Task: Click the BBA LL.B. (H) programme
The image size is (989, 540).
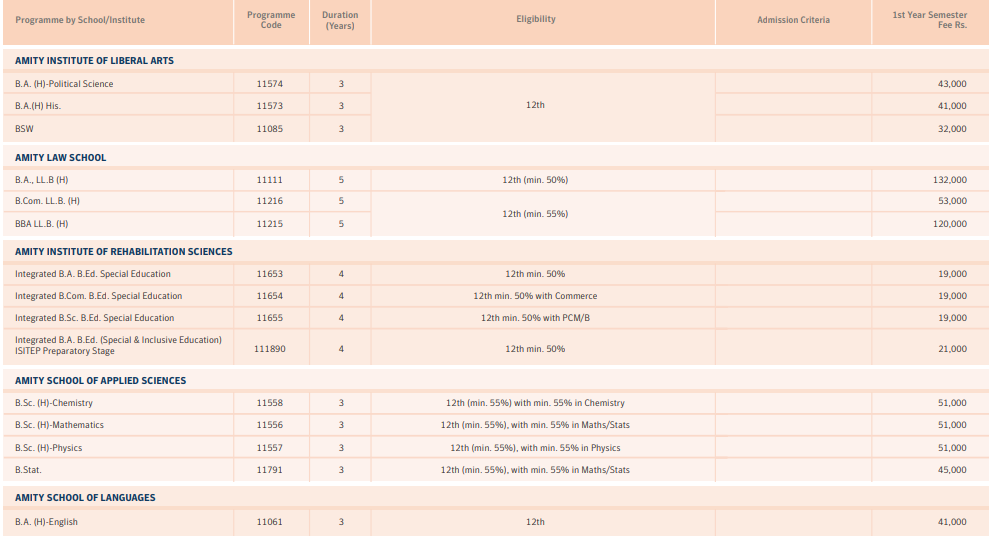Action: pyautogui.click(x=42, y=224)
